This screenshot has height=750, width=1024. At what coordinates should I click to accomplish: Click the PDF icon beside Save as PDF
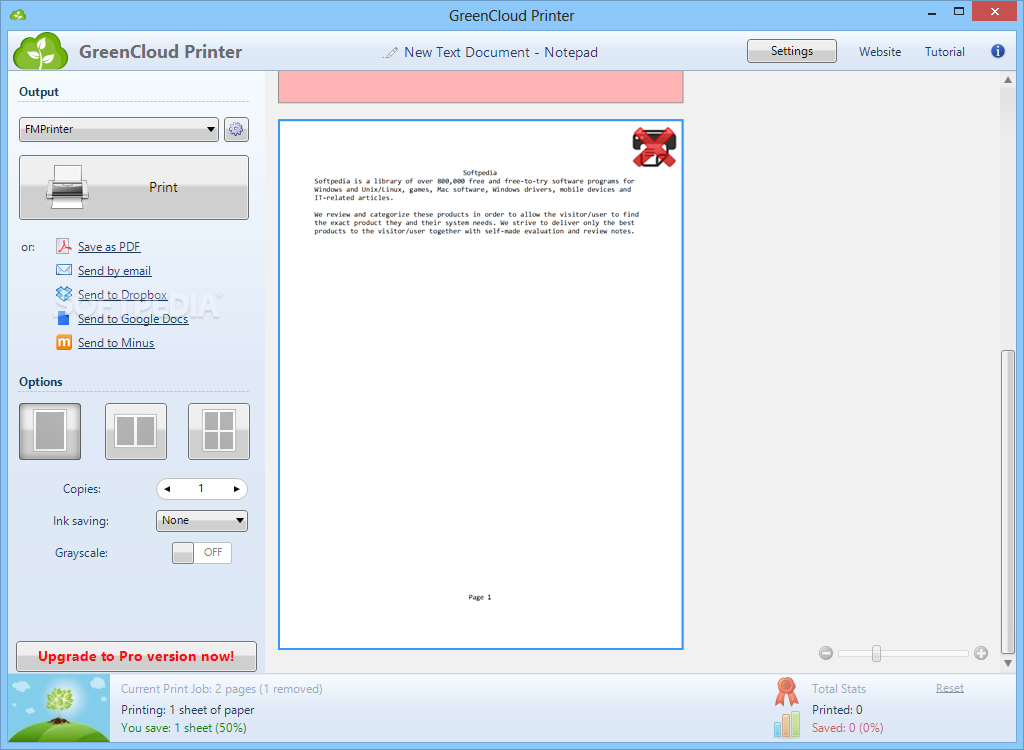(x=63, y=246)
